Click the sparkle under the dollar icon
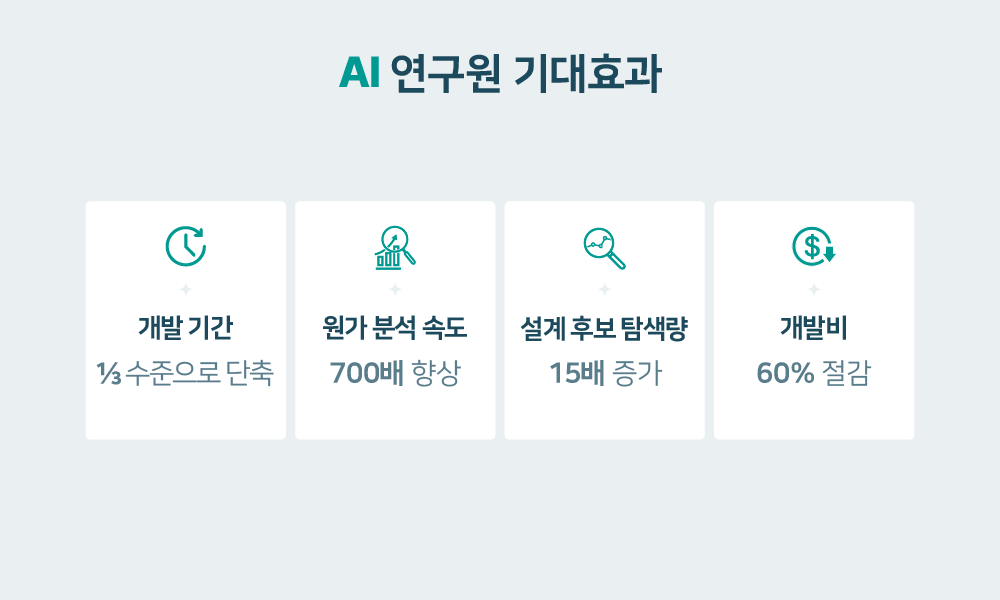 (x=814, y=289)
